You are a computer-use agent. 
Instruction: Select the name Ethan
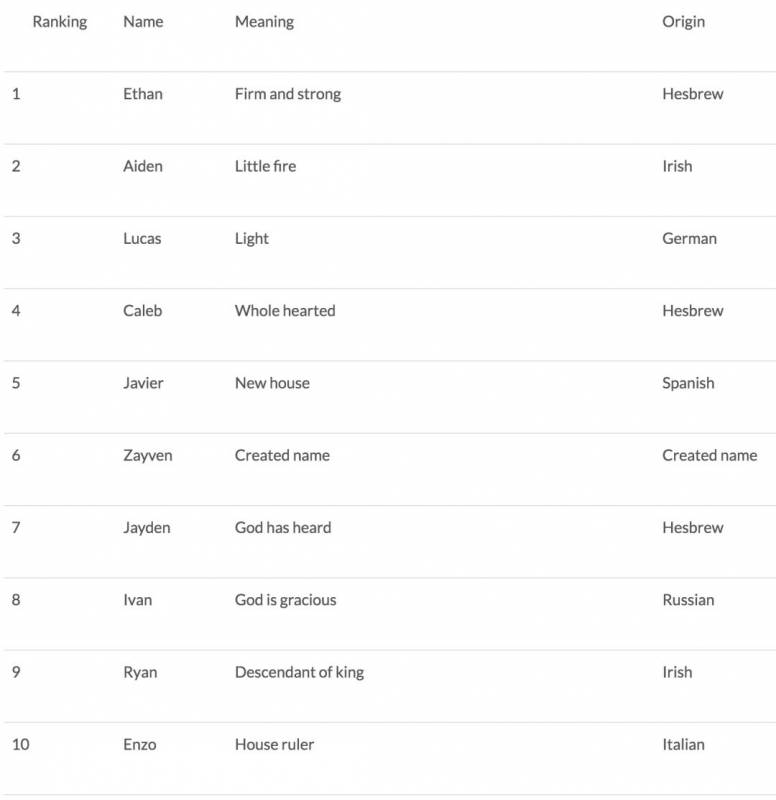(143, 94)
